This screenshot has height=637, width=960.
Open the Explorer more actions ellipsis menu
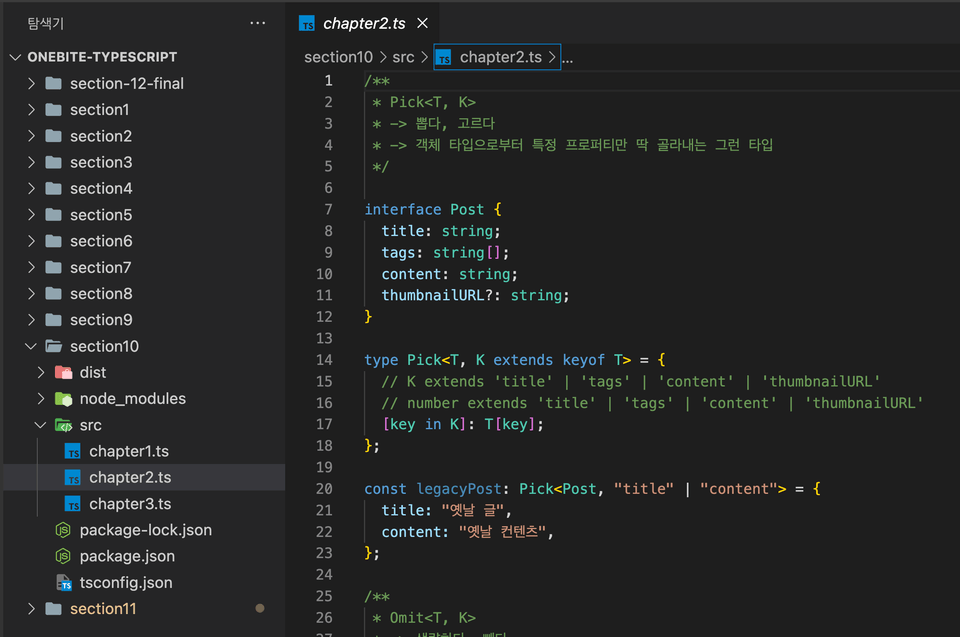coord(258,23)
